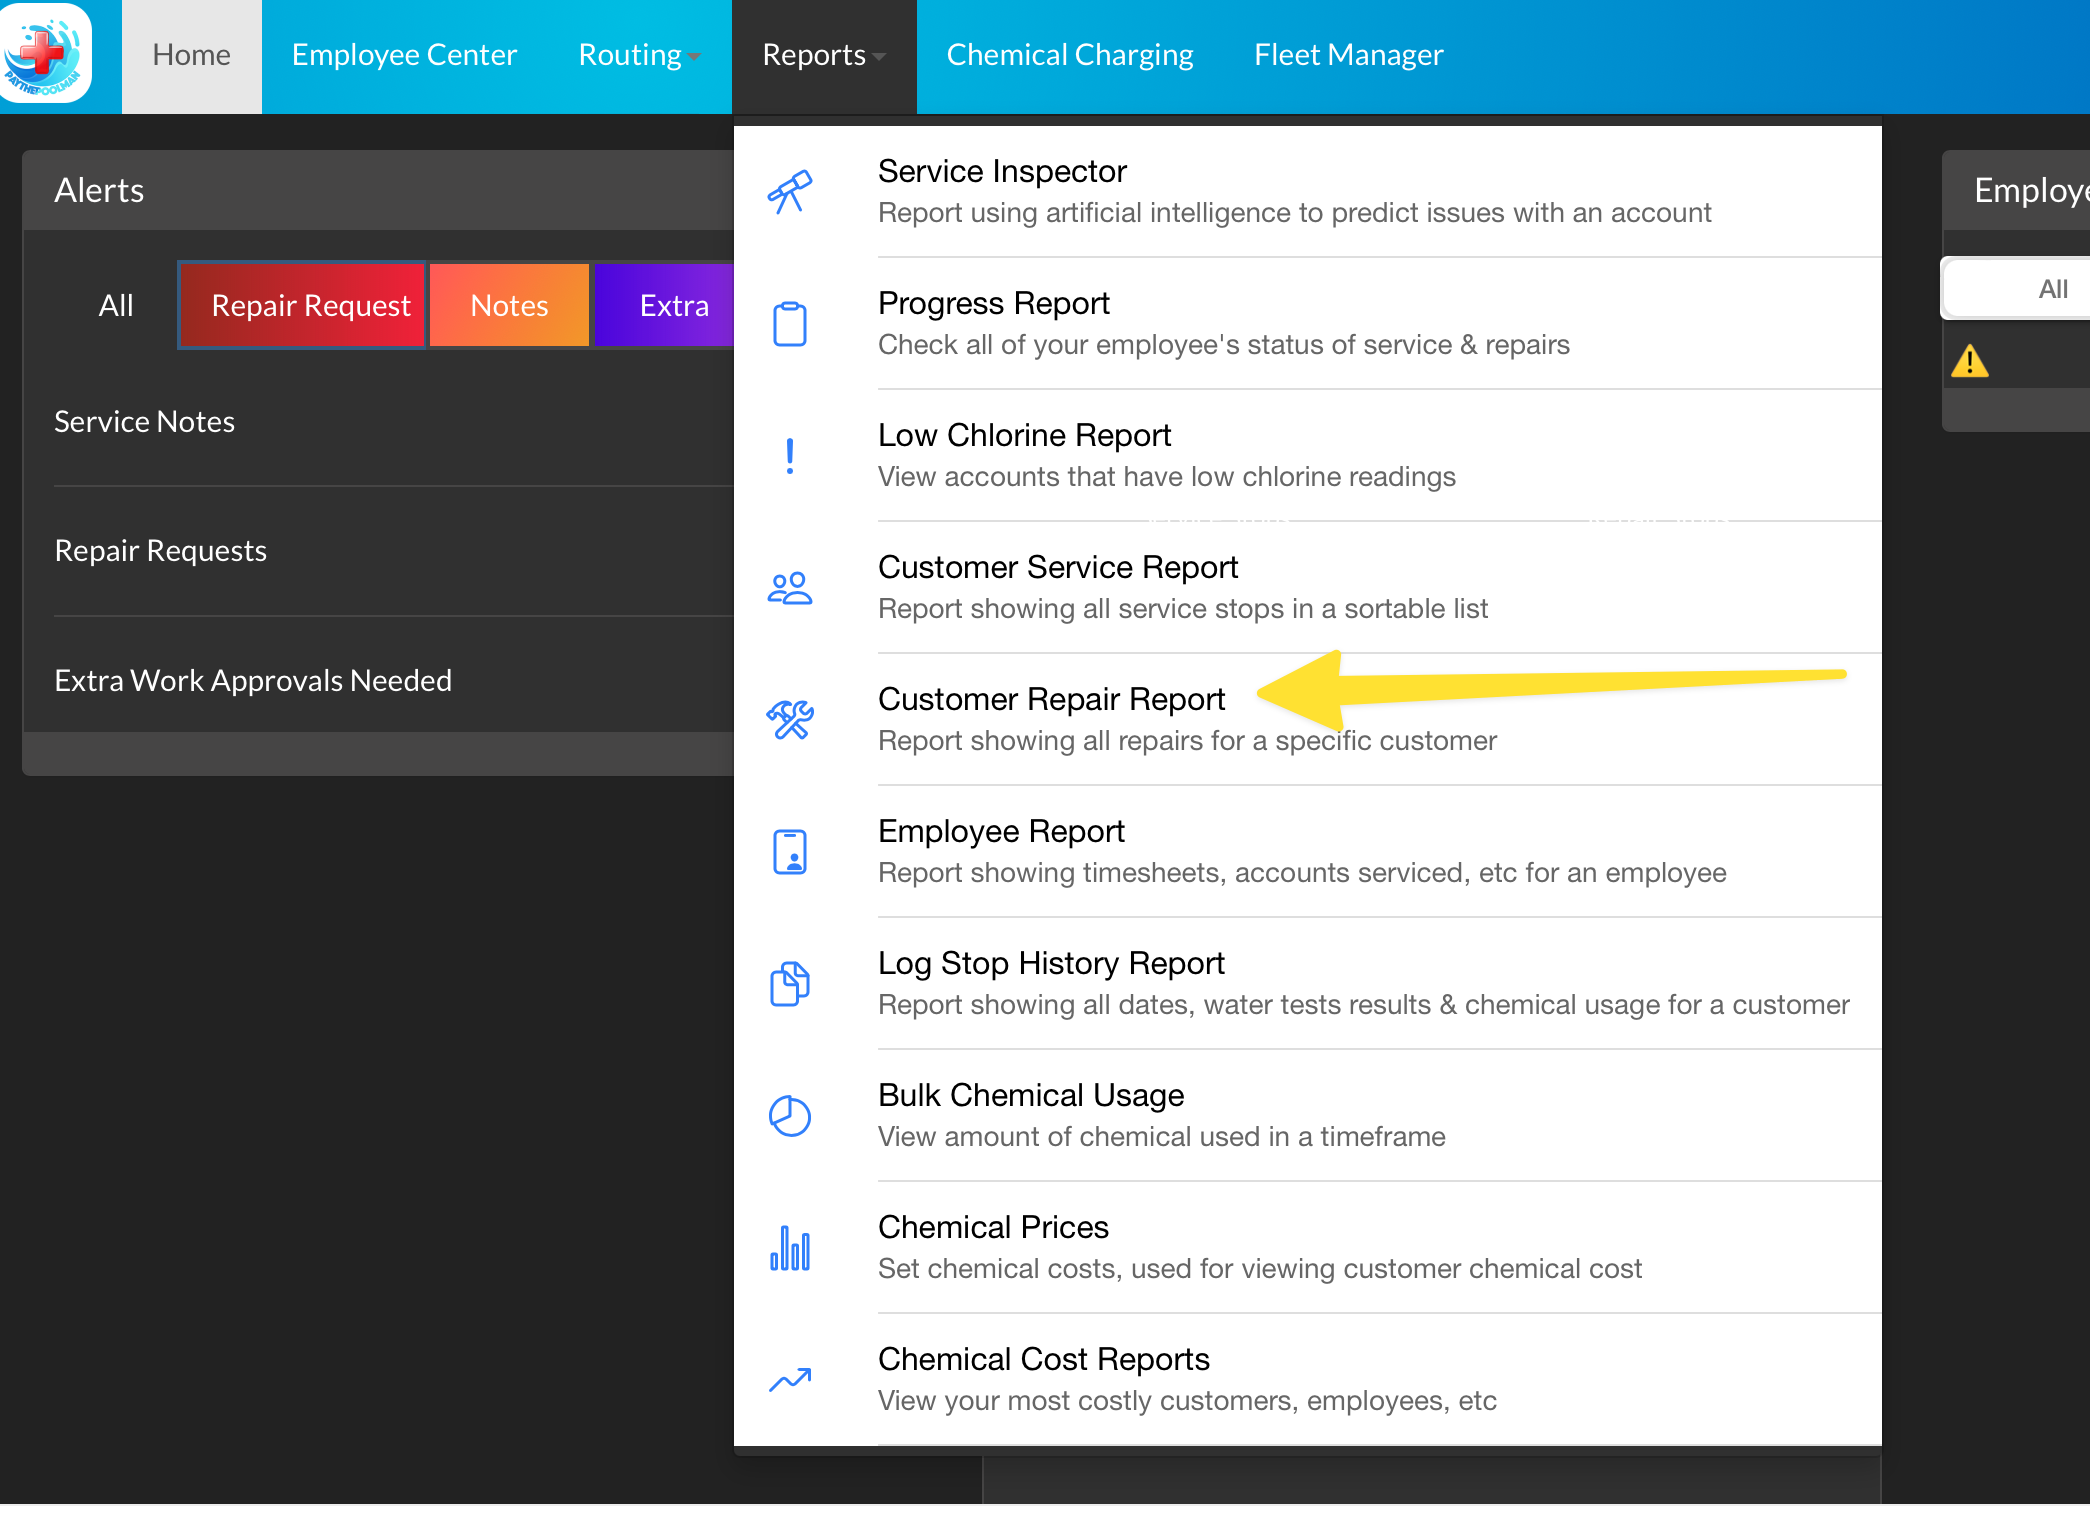Click the yellow warning triangle icon
Viewport: 2090px width, 1514px height.
(1969, 361)
